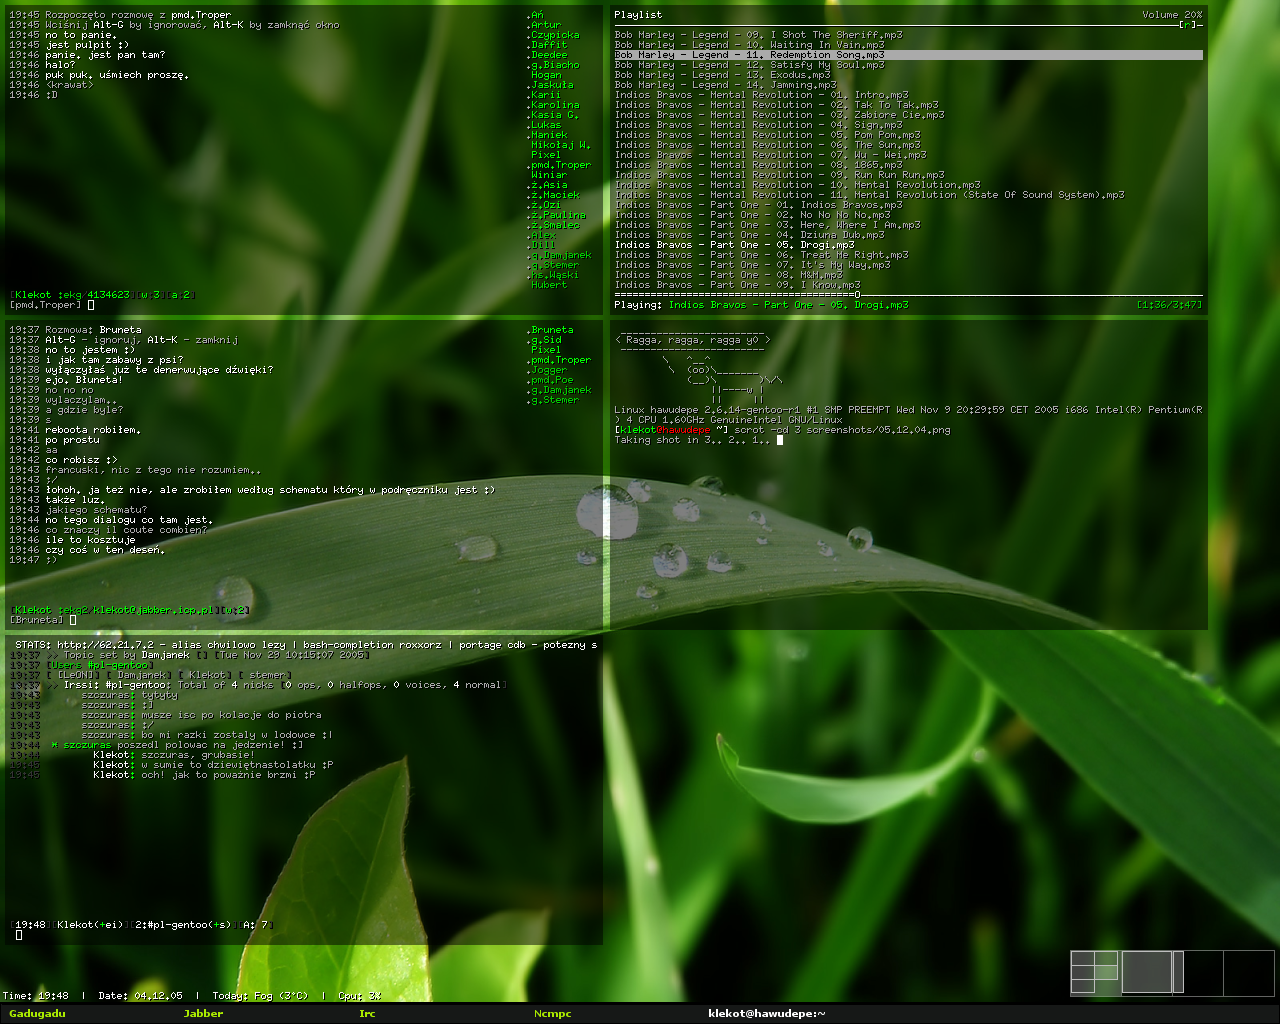Click the 2:#pl-gentoo(+s) irssi window indicator
The width and height of the screenshot is (1280, 1024).
click(181, 925)
